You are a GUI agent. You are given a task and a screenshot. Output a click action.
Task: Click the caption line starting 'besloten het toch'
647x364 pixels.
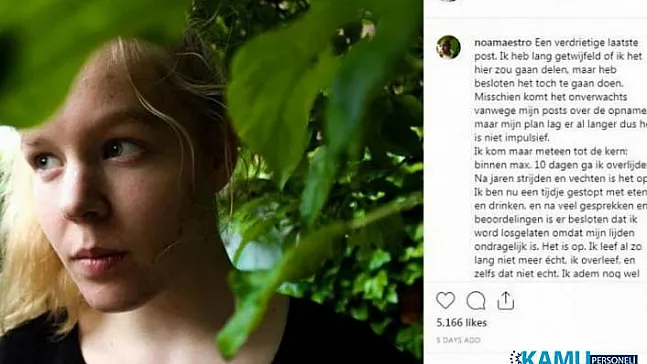[549, 83]
